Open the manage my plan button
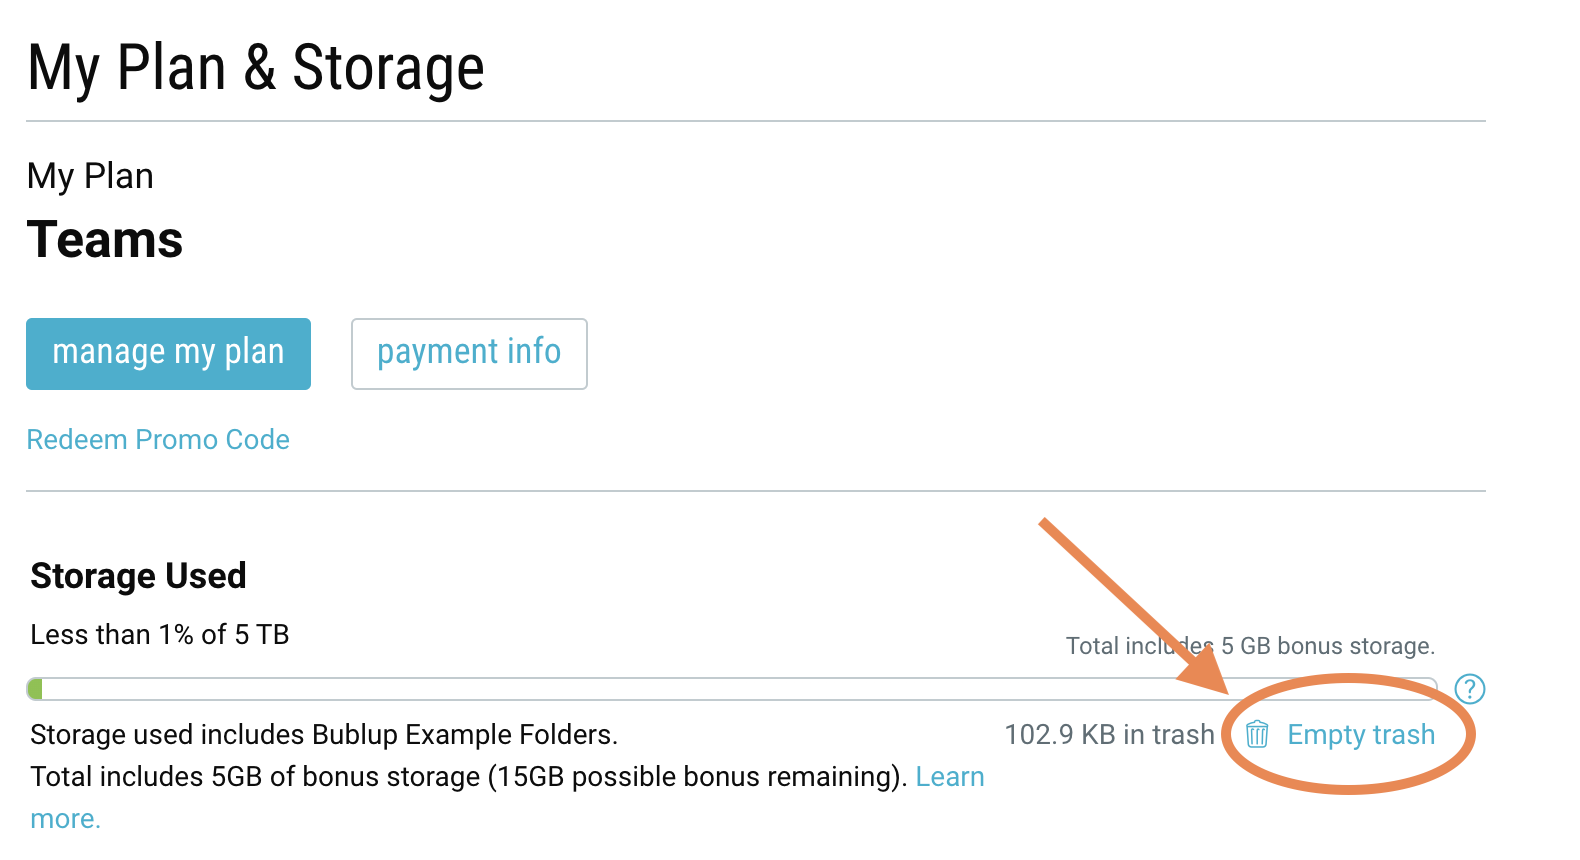1580x860 pixels. (x=168, y=354)
